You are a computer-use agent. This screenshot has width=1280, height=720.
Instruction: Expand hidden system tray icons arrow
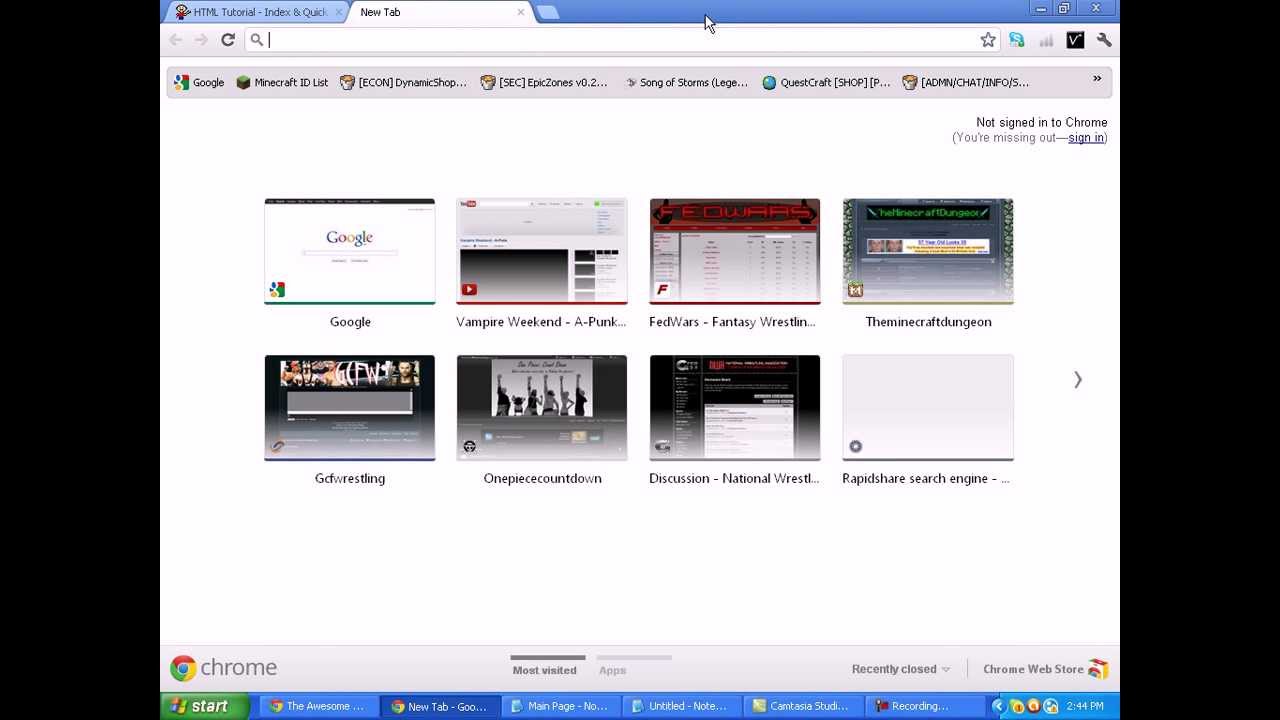tap(997, 706)
